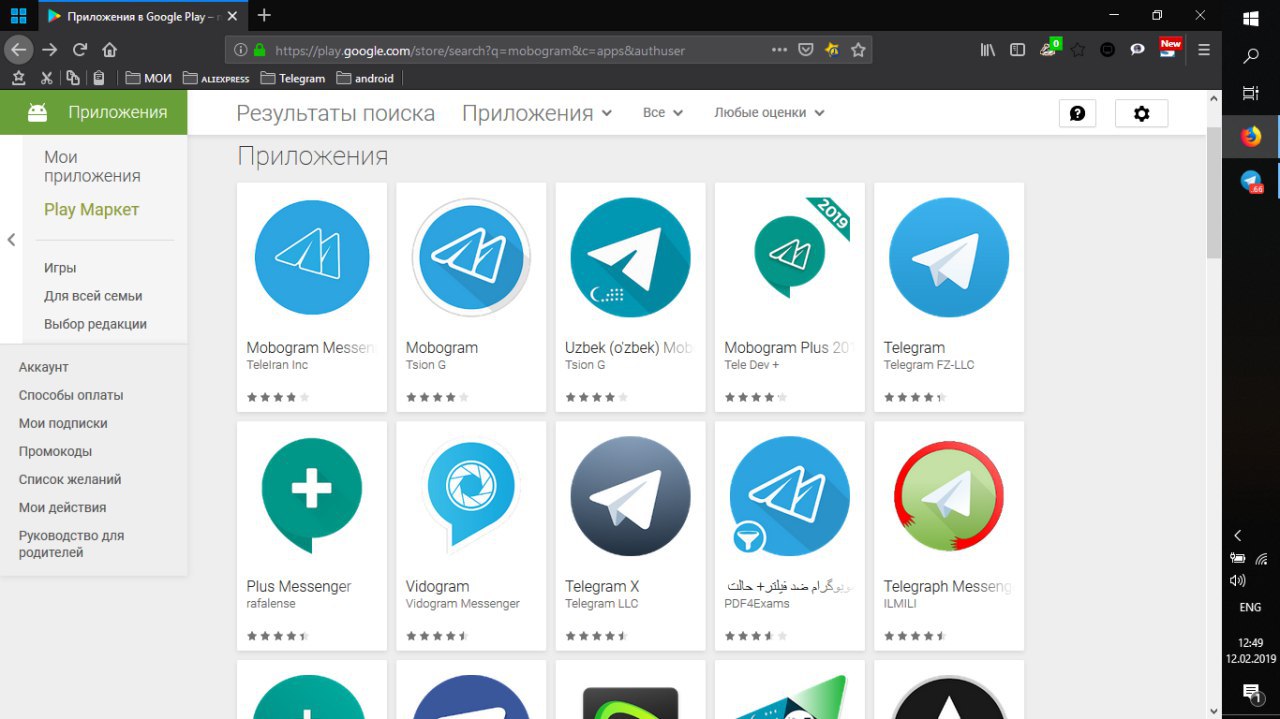Open Мои приложения in sidebar
Screen dimensions: 1280x719
[92, 166]
